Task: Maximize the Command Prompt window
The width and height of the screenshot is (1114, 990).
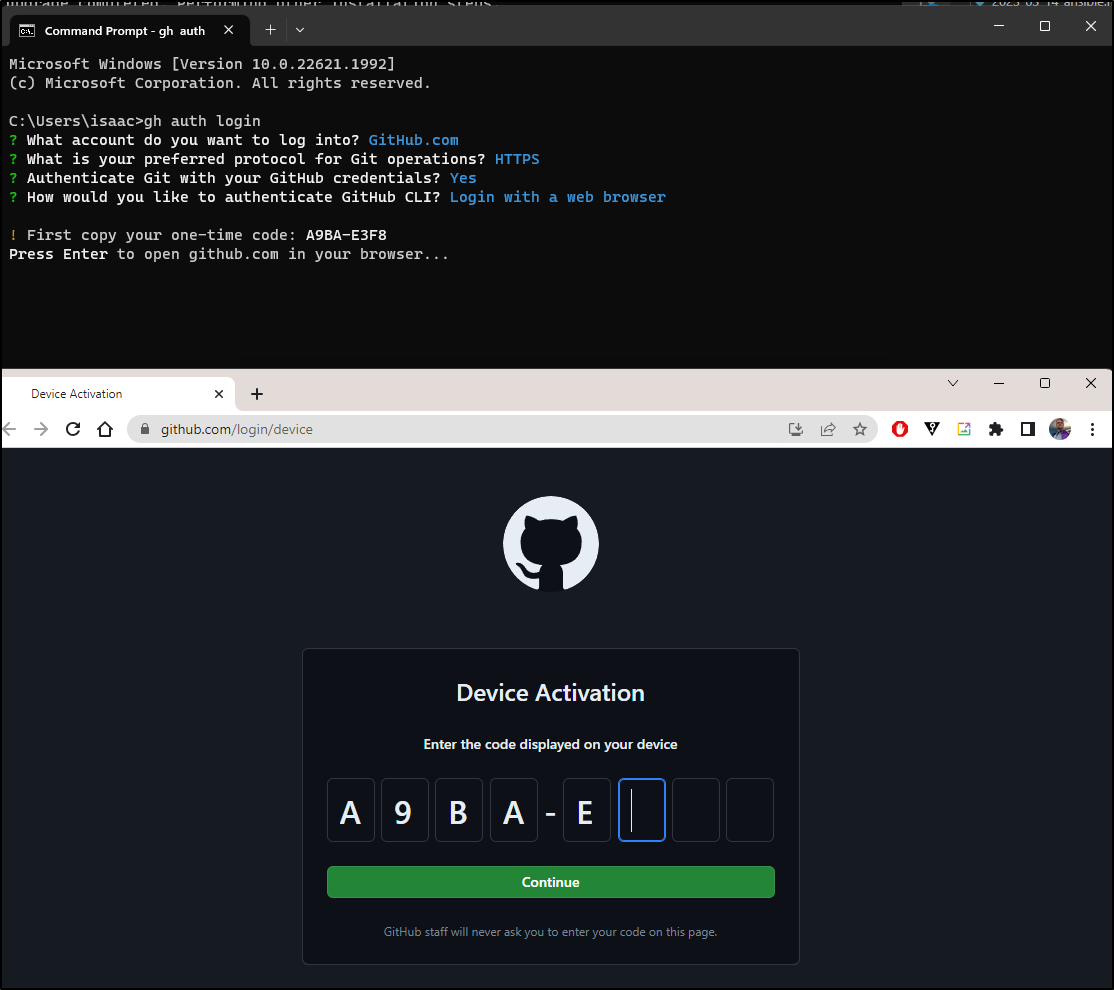Action: [1044, 26]
